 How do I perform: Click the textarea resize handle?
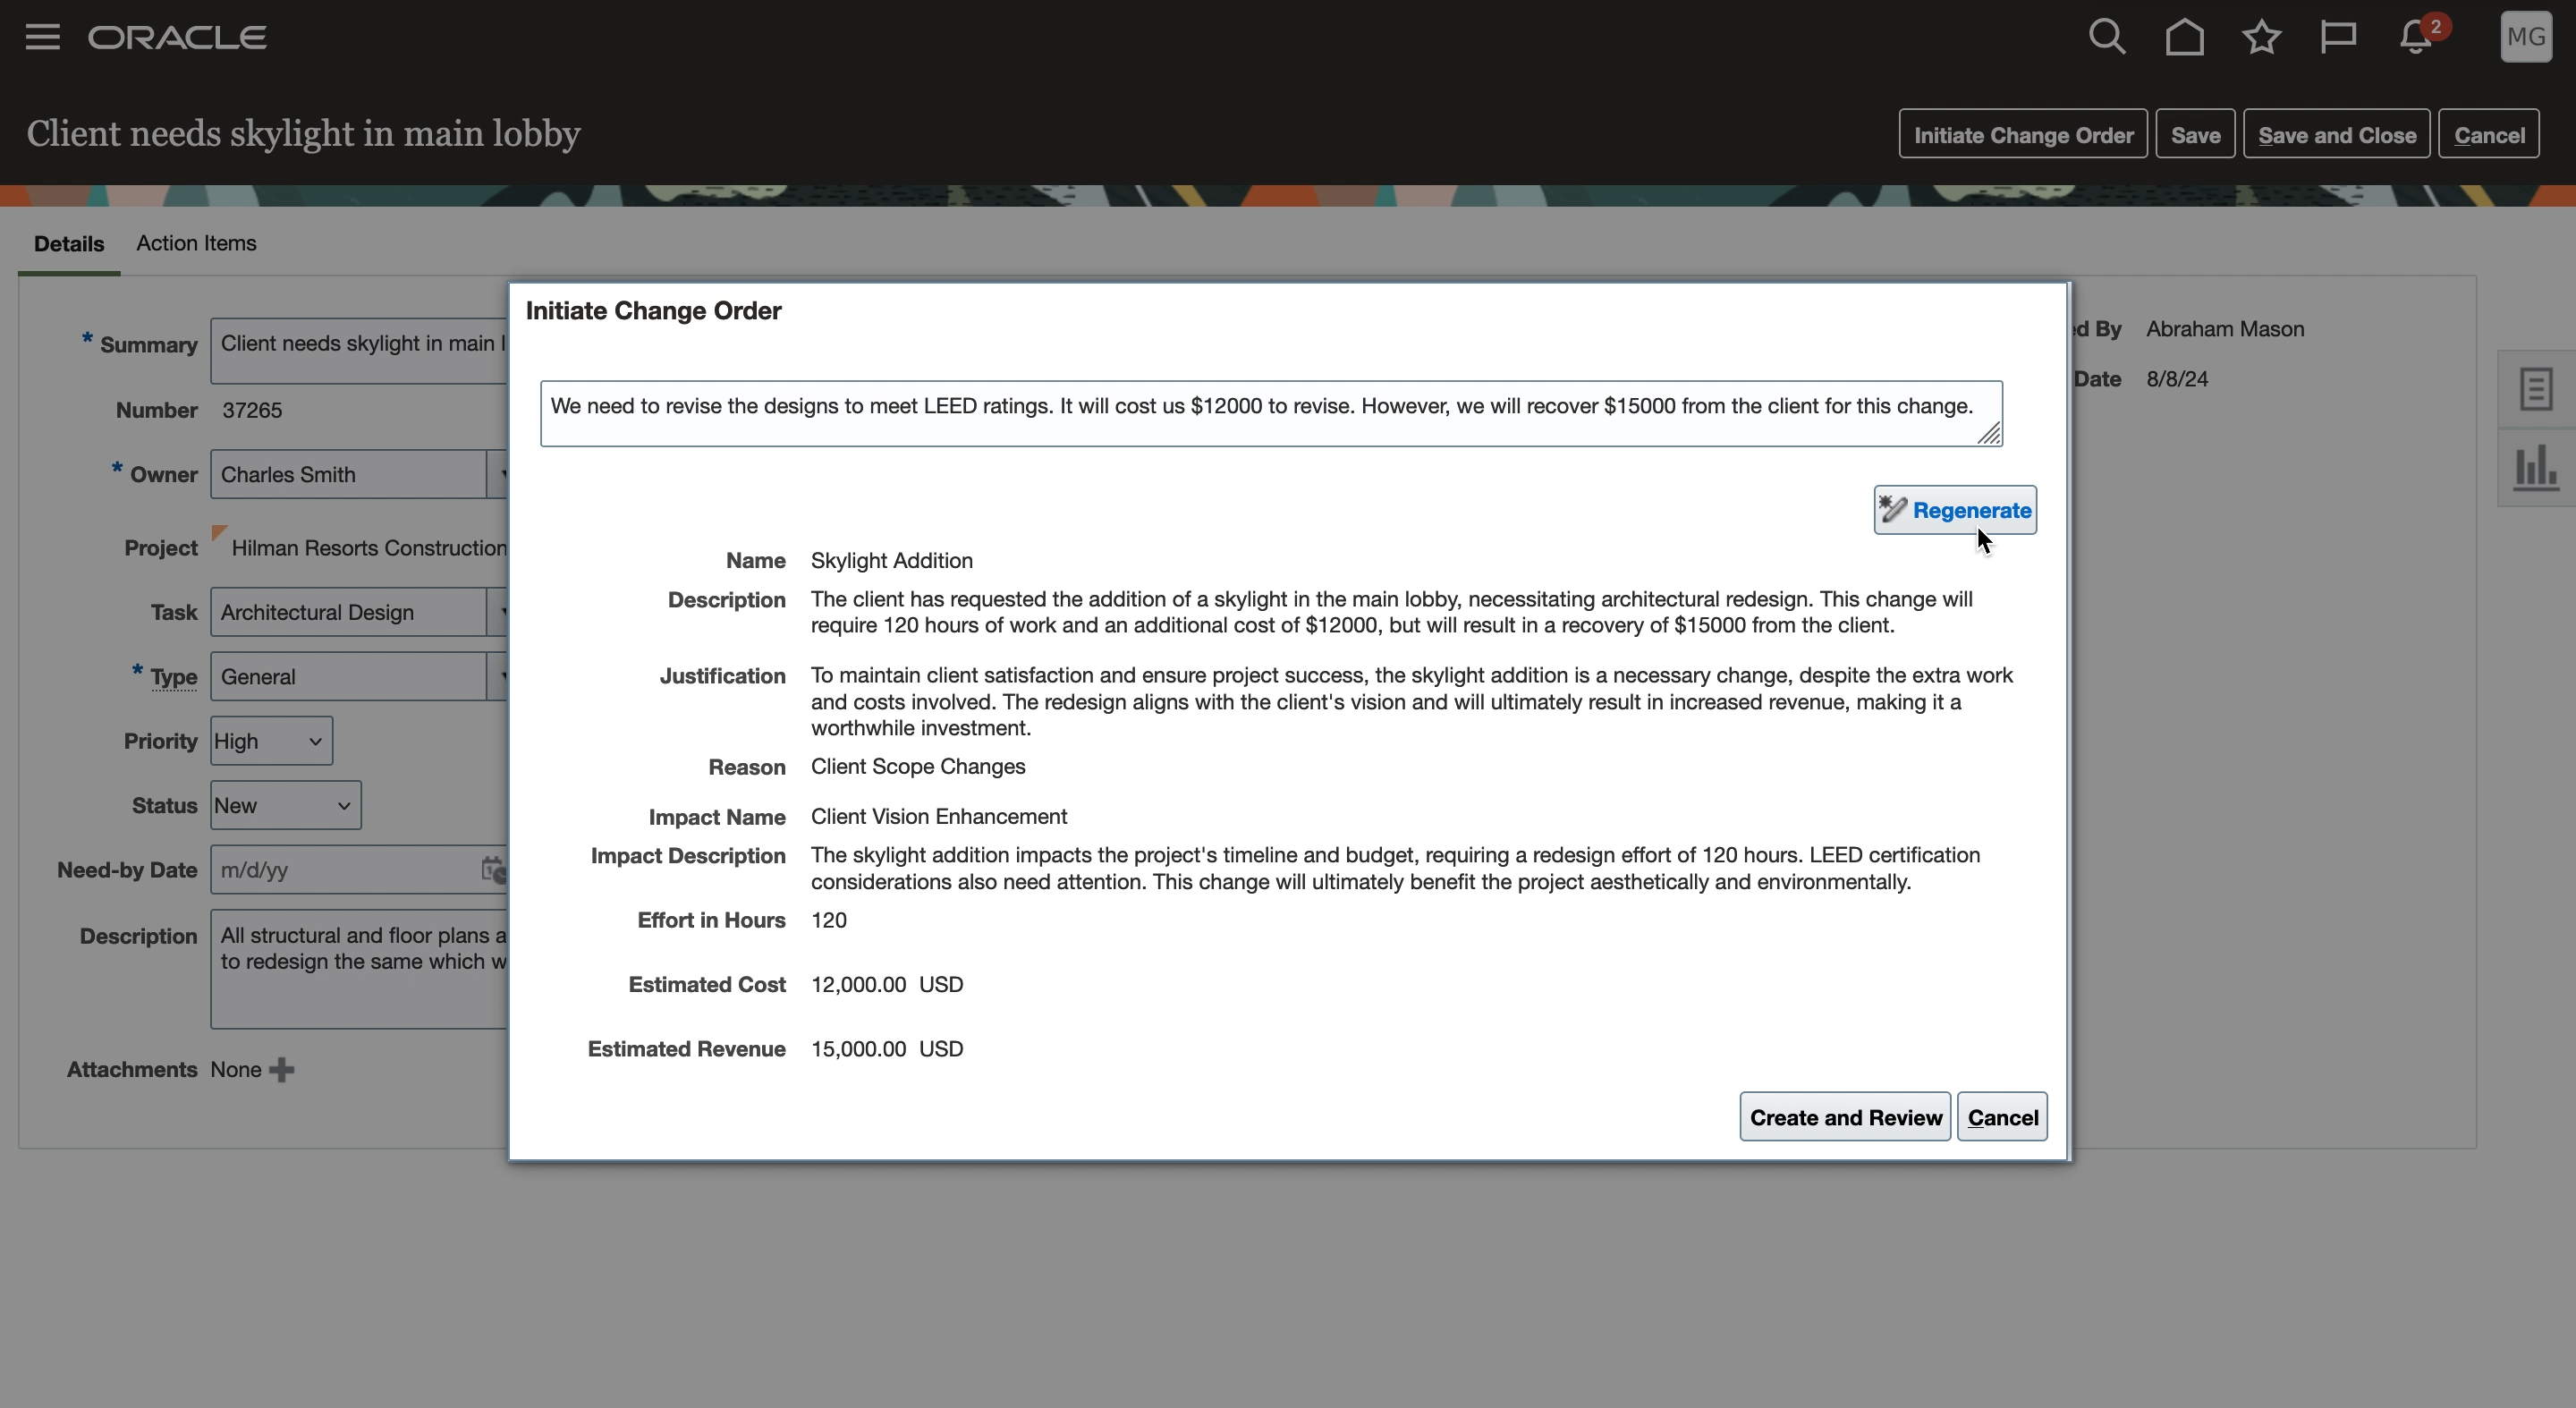1990,434
